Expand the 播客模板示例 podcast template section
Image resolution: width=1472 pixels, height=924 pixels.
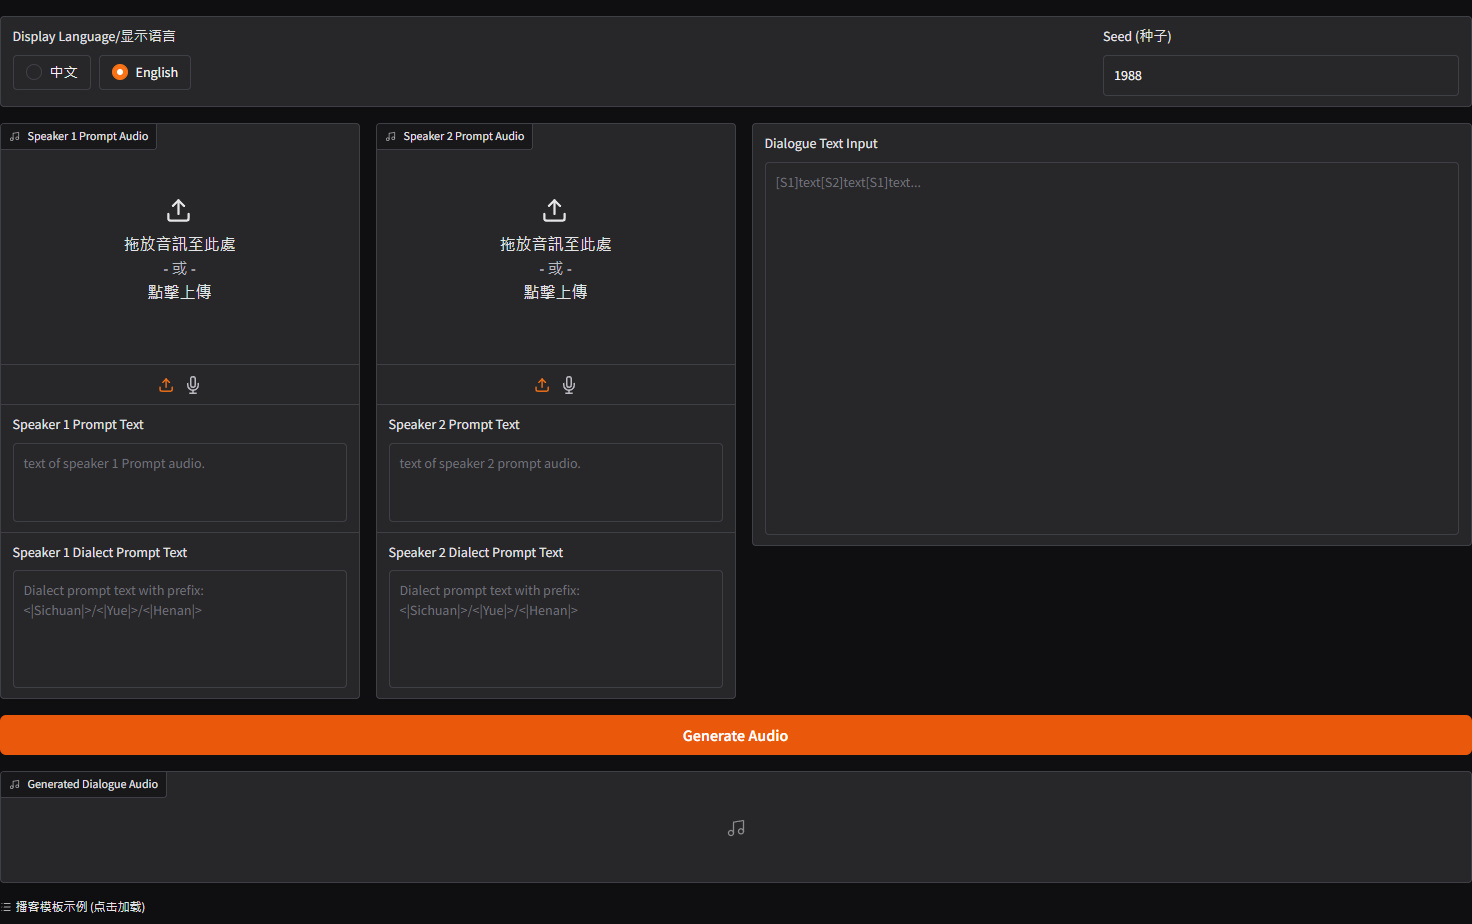click(x=73, y=906)
